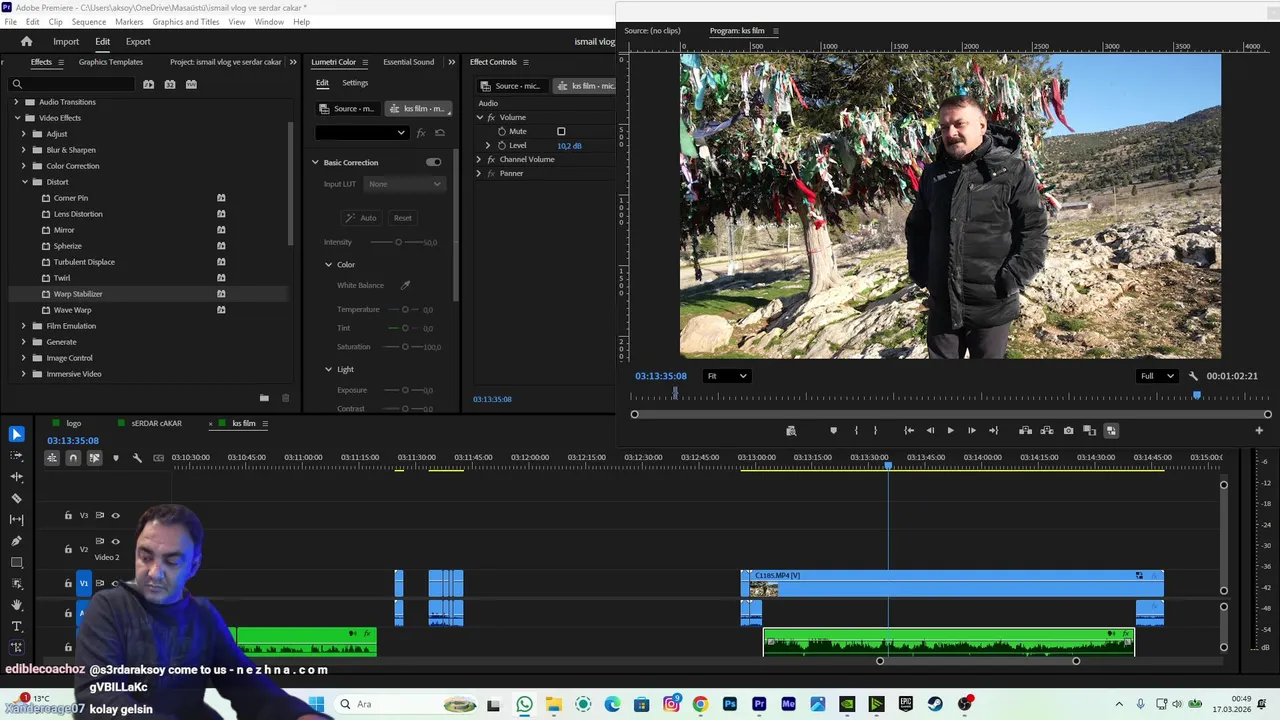This screenshot has width=1280, height=720.
Task: Expand the Audio Transitions folder
Action: click(x=16, y=102)
